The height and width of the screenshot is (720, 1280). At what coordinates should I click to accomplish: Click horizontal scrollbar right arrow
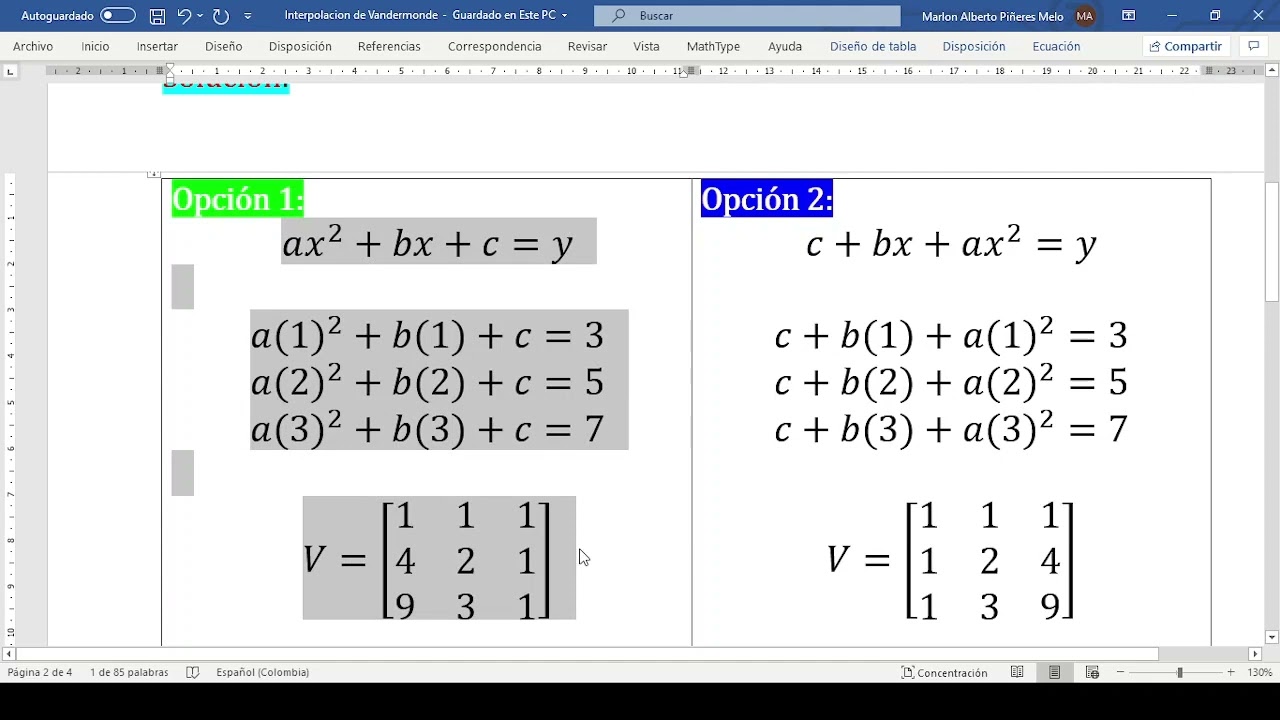[1255, 654]
